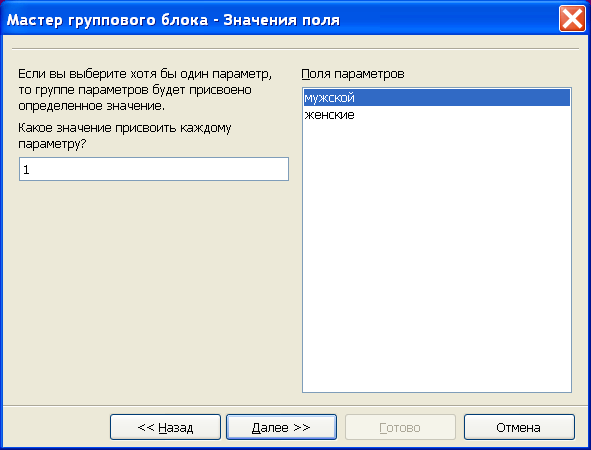591x450 pixels.
Task: Proceed with the 'Далее >>' button
Action: [281, 427]
